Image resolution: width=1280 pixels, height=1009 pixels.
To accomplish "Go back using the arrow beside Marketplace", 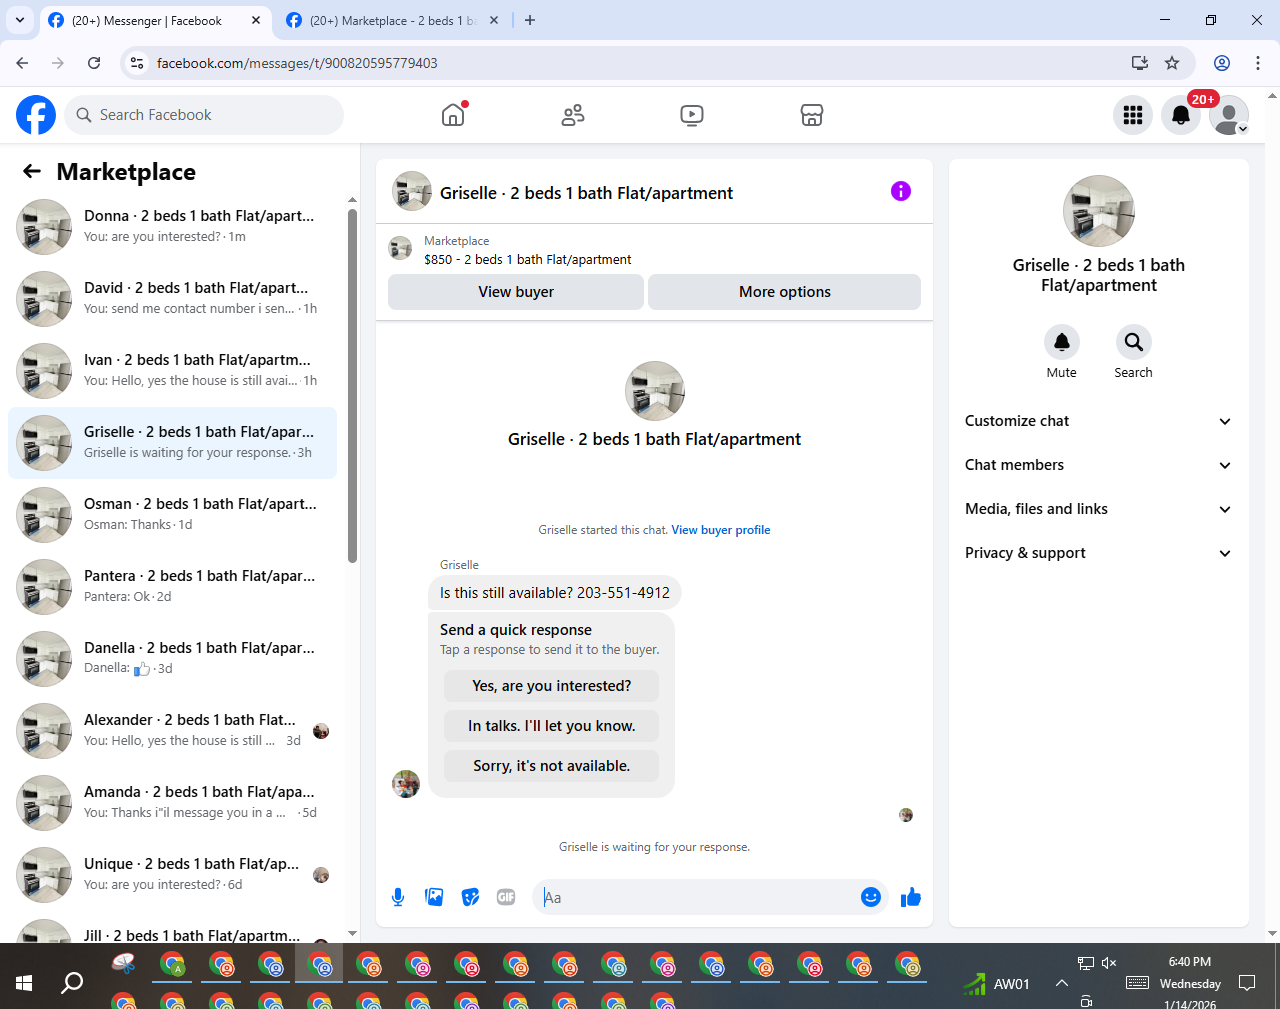I will tap(32, 172).
